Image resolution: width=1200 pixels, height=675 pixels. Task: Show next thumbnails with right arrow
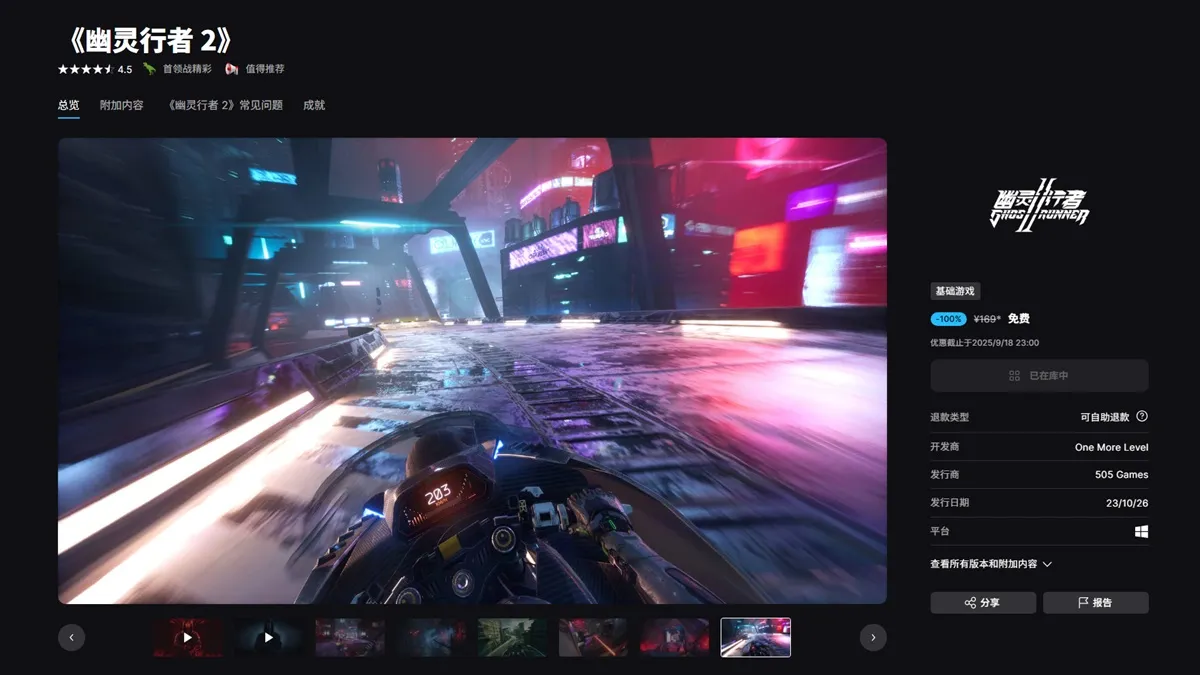pyautogui.click(x=873, y=637)
